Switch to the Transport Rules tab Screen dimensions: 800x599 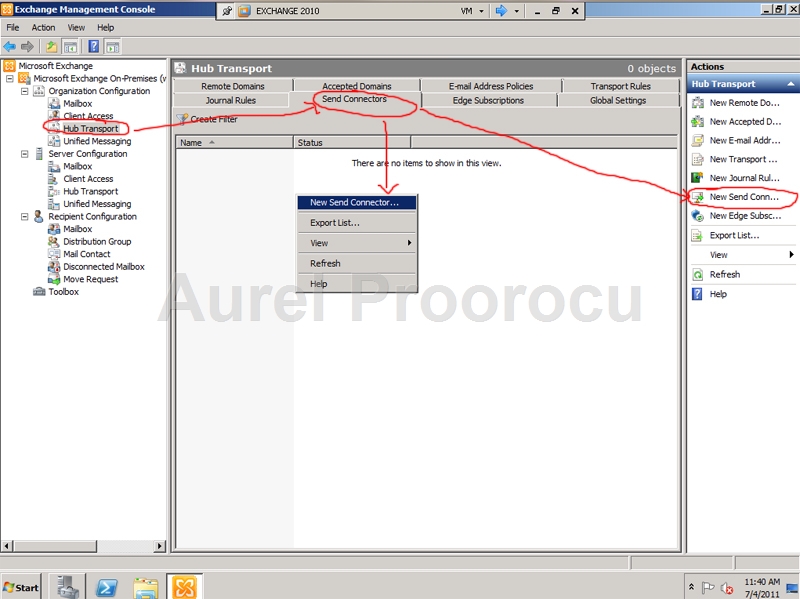click(620, 86)
